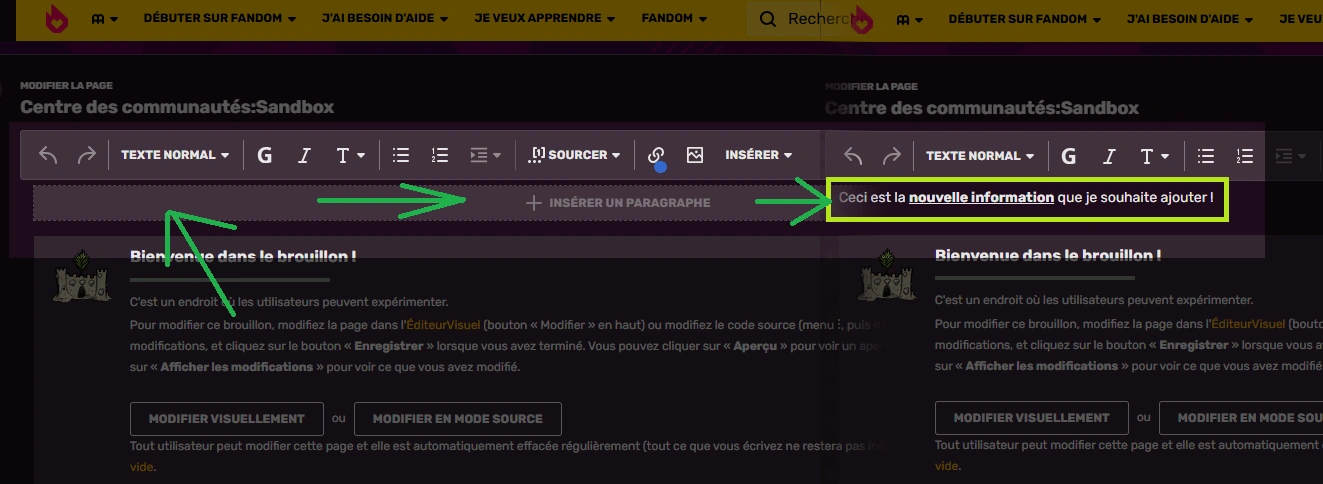Click MODIFIER EN MODE SOU… button in right panel
The image size is (1323, 484).
point(1241,418)
